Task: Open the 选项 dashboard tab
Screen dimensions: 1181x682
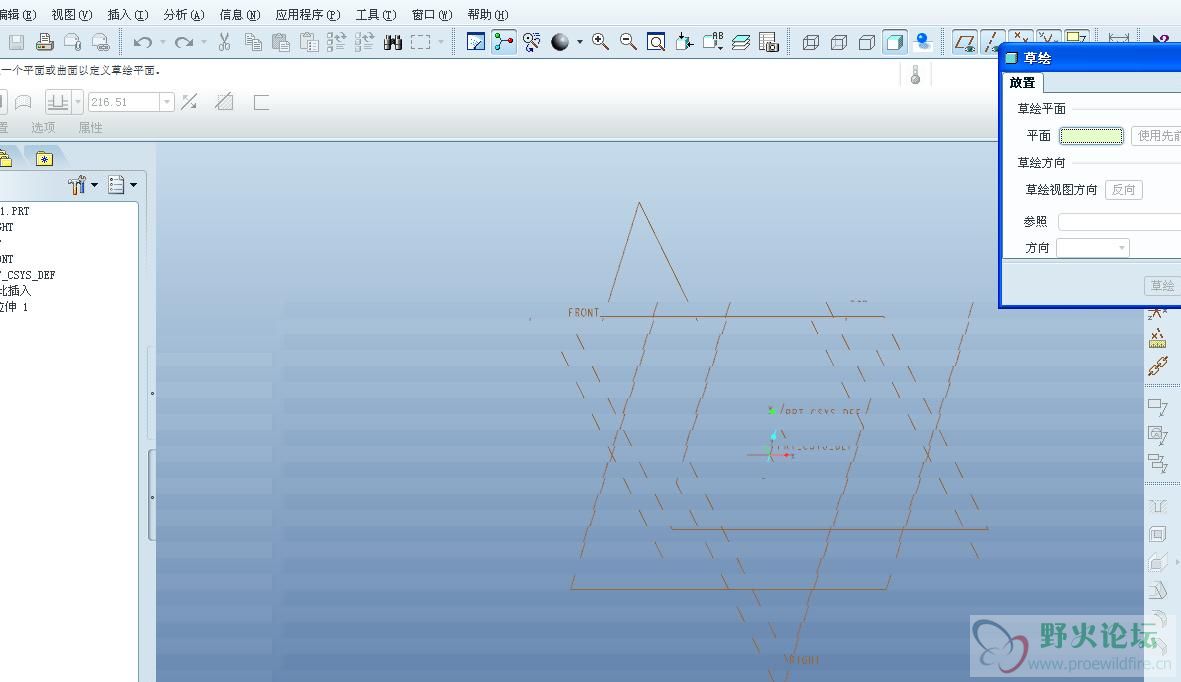Action: (43, 127)
